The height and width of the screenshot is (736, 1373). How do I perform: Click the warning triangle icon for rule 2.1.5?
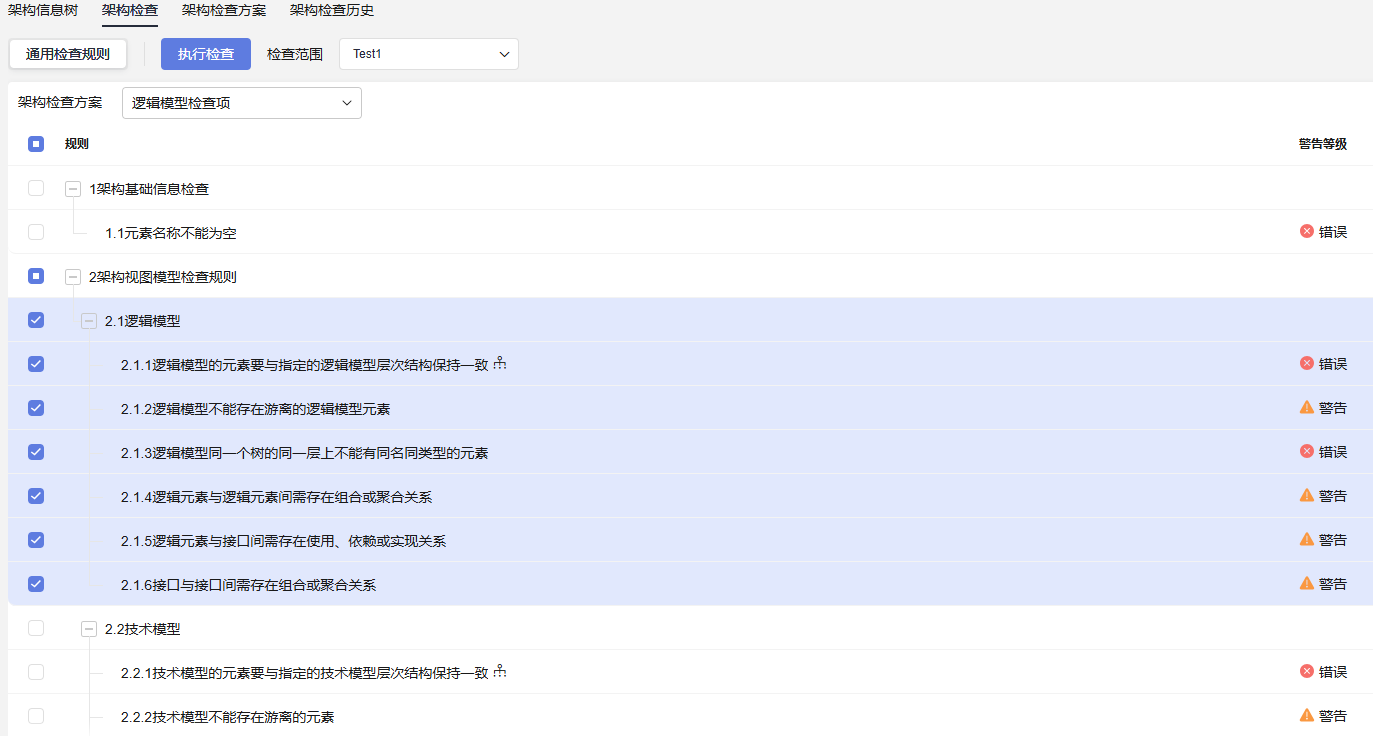1306,539
